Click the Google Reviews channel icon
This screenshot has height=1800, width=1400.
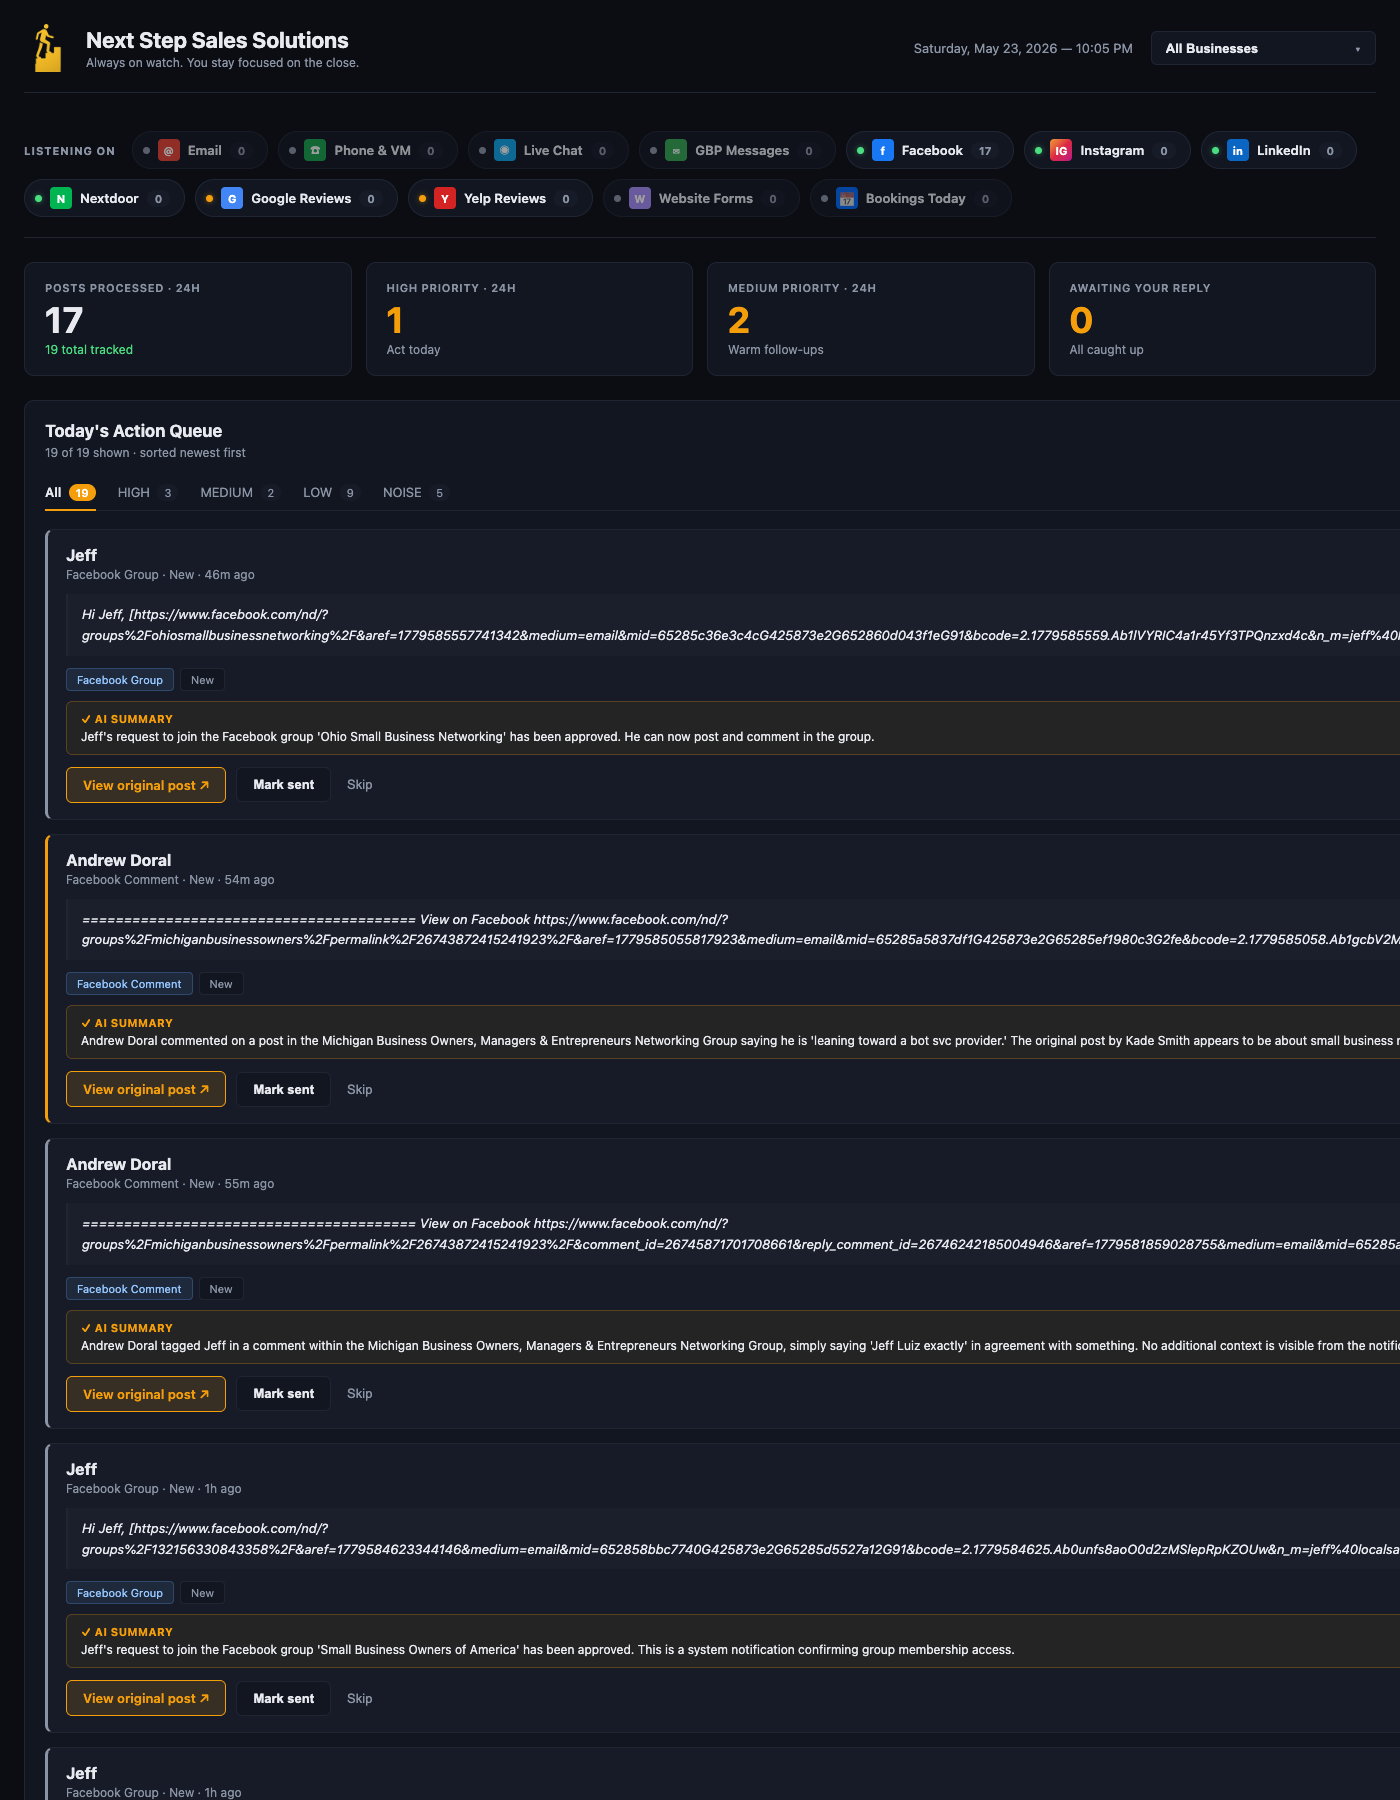(x=232, y=199)
